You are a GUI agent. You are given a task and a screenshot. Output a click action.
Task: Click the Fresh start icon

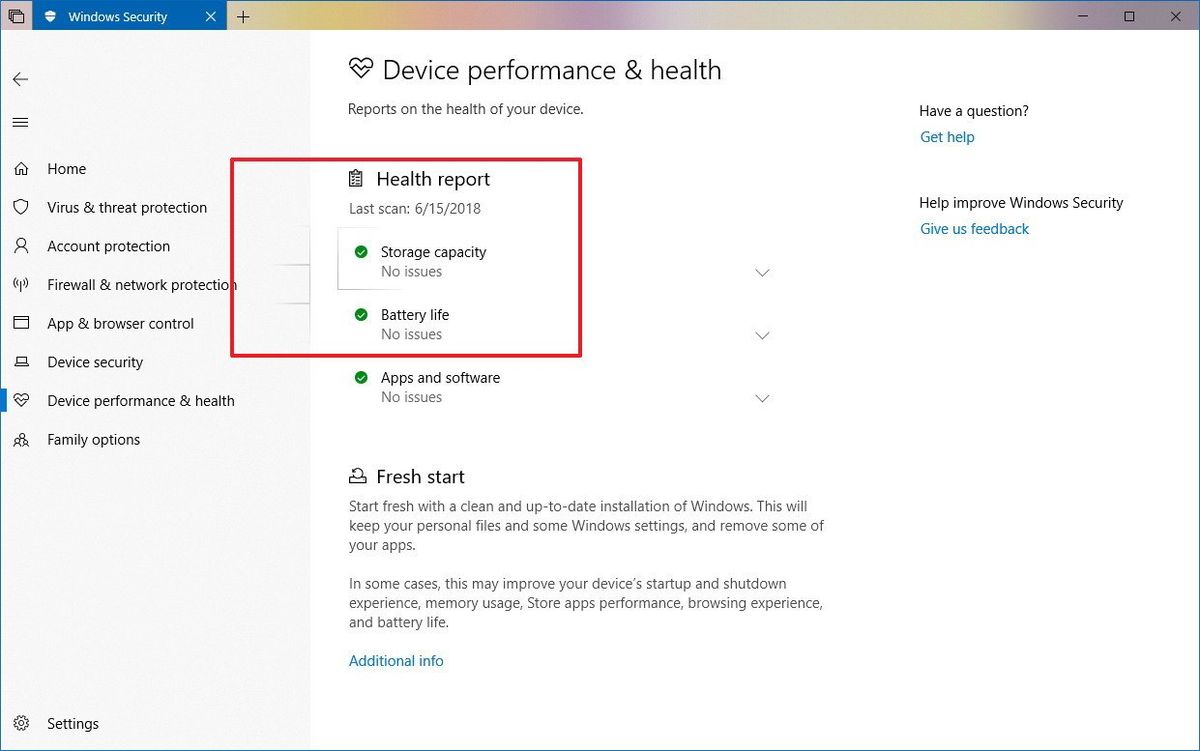(x=358, y=476)
